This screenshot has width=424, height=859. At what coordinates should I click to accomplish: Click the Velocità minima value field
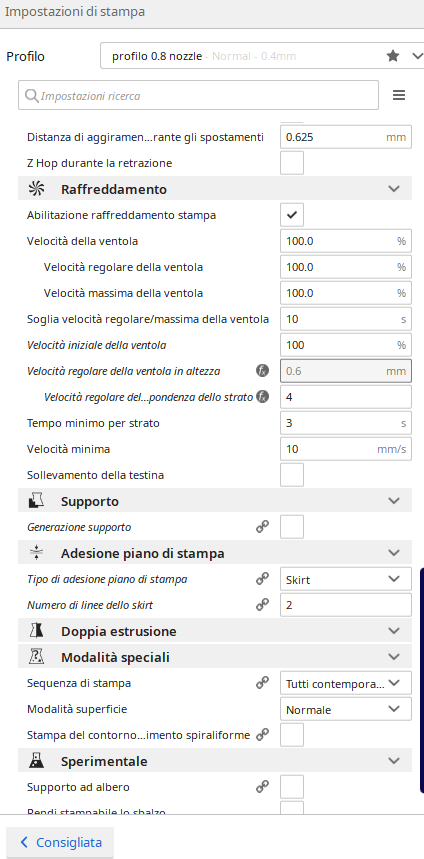pyautogui.click(x=346, y=449)
